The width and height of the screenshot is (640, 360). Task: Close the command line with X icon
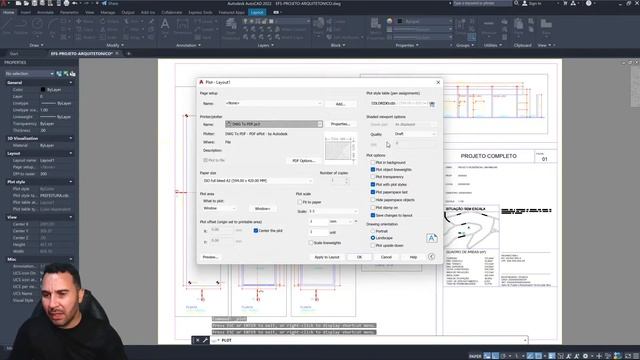[198, 340]
